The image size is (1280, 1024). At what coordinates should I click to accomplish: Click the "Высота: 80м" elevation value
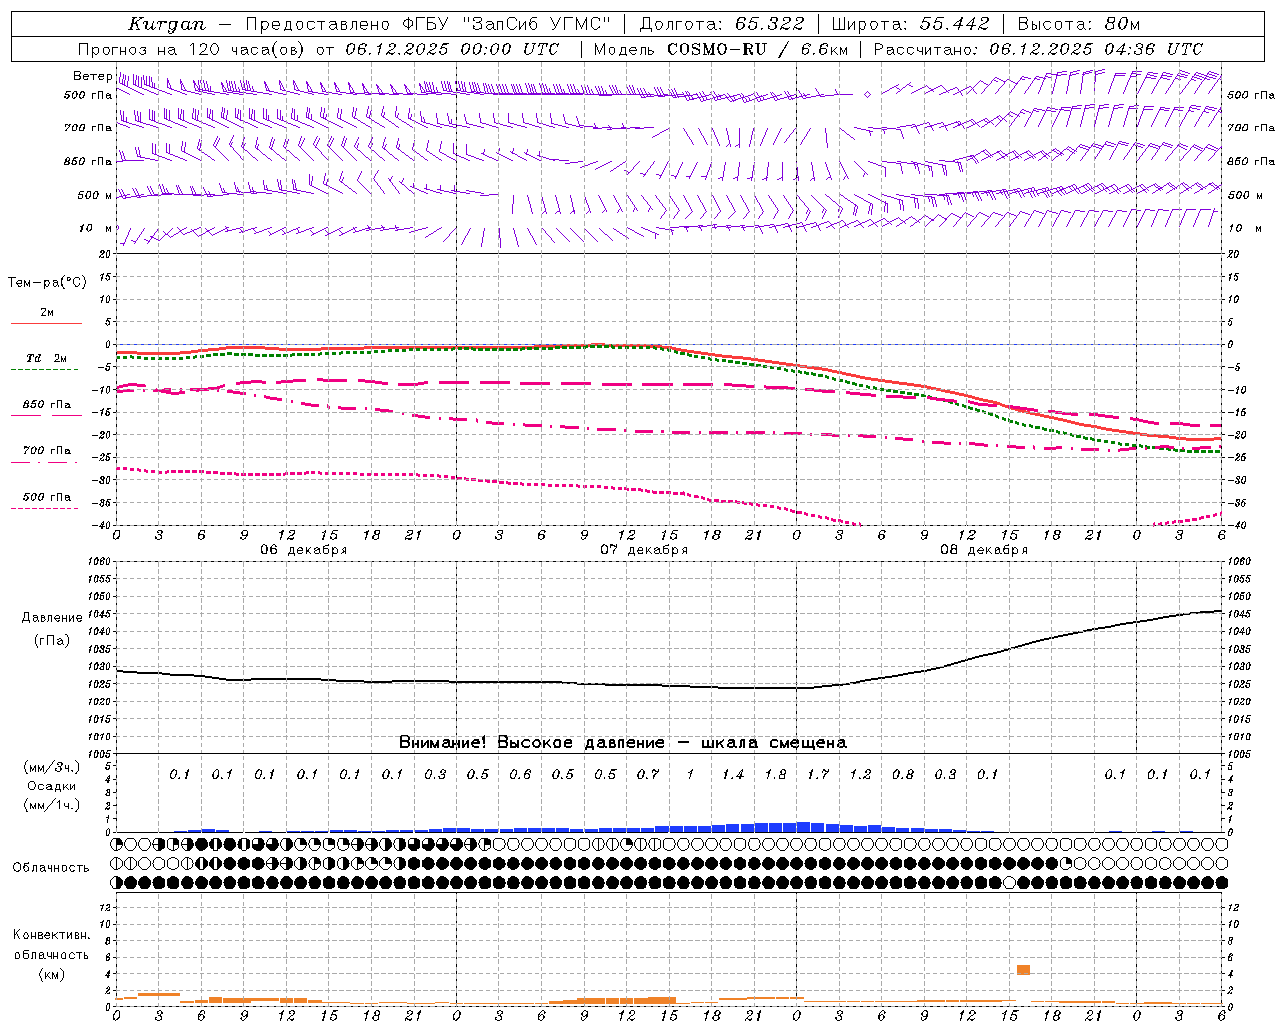tap(1078, 24)
